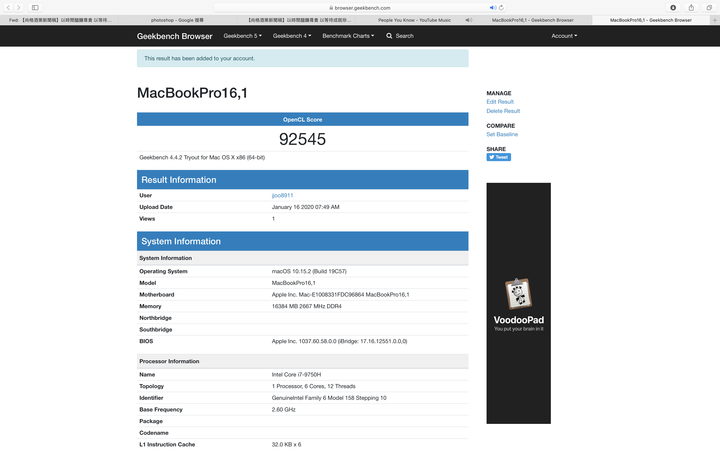
Task: Open the Account dropdown menu
Action: (564, 36)
